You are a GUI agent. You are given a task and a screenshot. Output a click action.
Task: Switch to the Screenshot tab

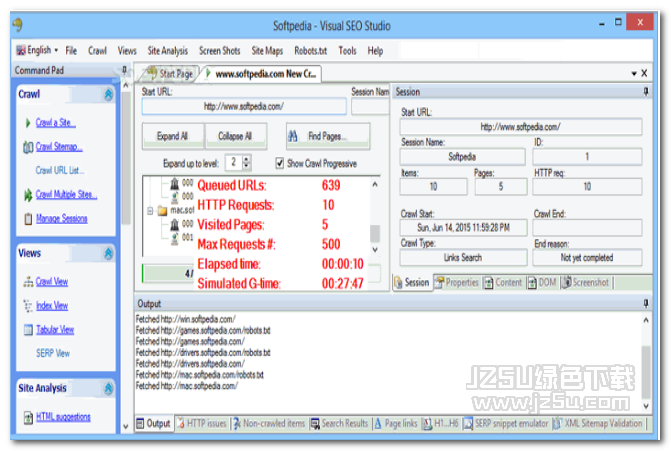point(585,282)
